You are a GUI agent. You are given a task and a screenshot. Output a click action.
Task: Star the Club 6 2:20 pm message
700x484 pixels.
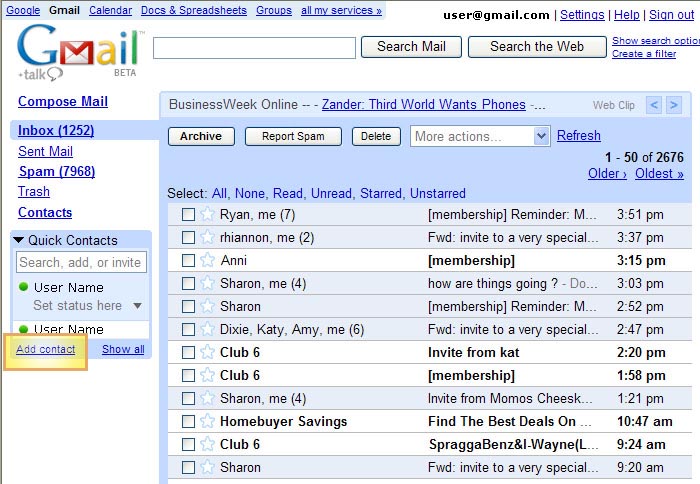coord(207,352)
